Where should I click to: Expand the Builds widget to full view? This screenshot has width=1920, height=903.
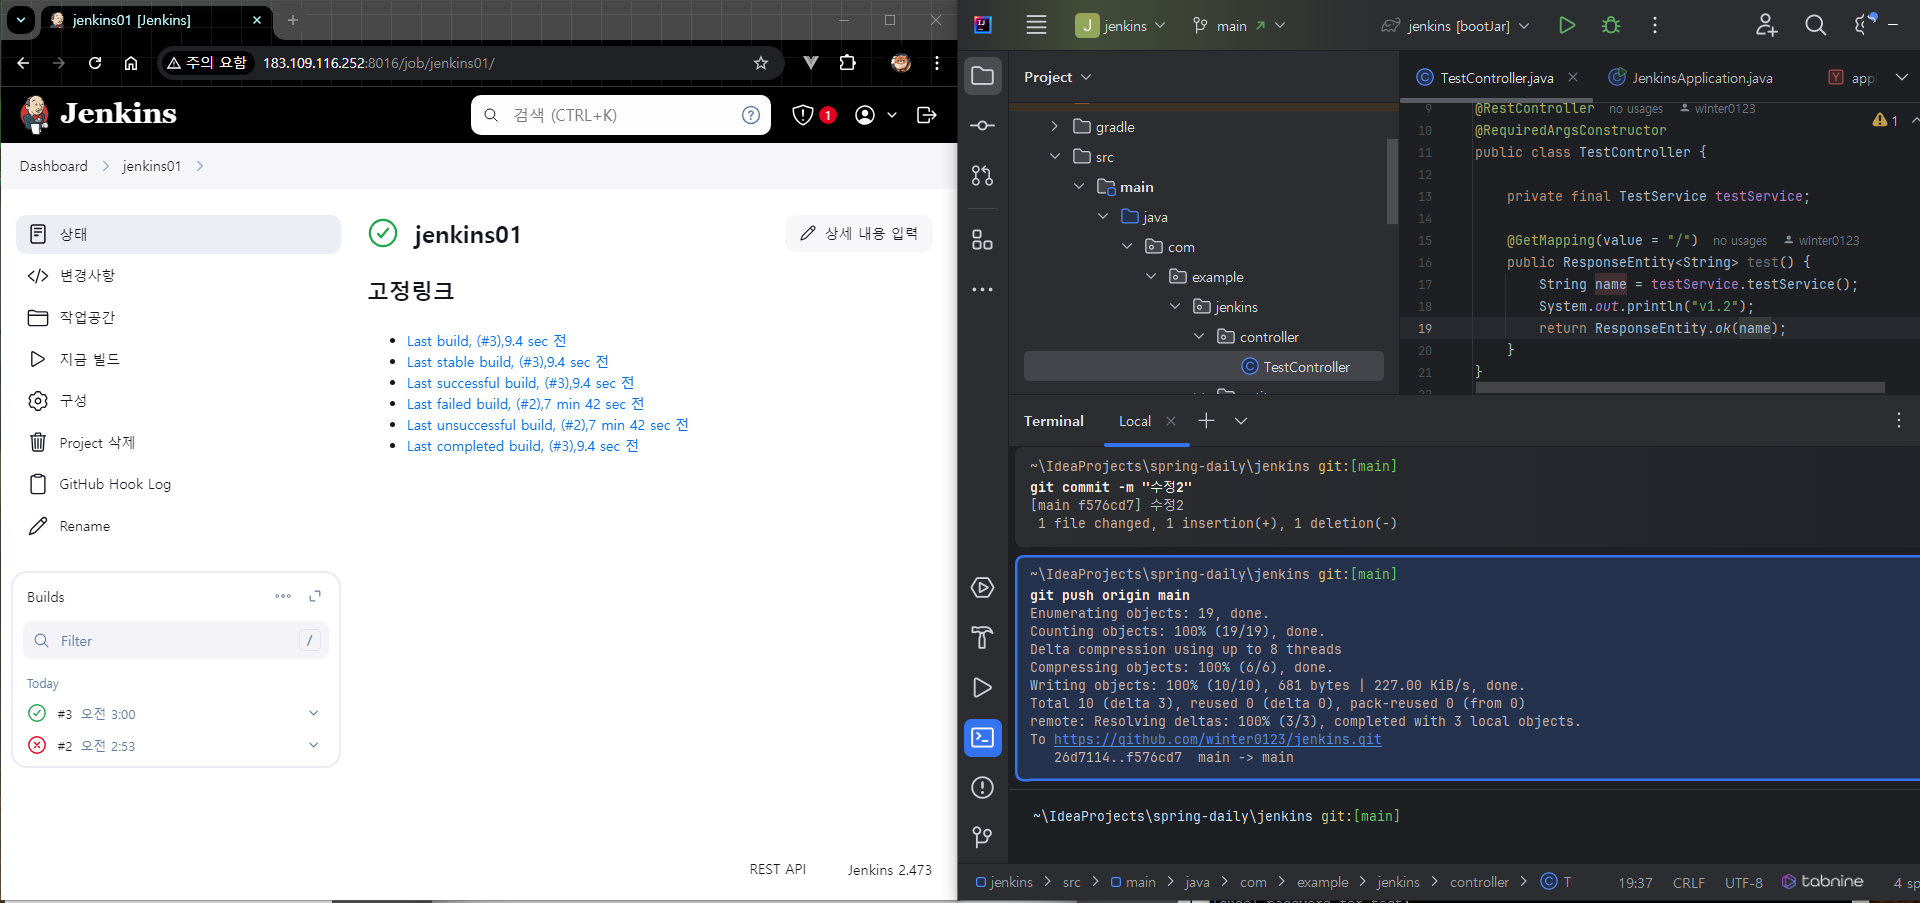[315, 596]
